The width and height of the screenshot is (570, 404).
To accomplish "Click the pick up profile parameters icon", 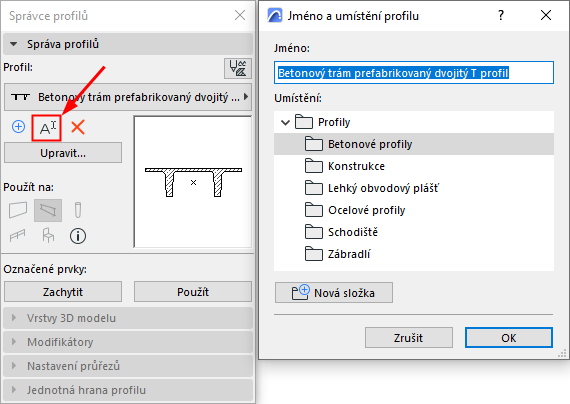I will (x=238, y=68).
